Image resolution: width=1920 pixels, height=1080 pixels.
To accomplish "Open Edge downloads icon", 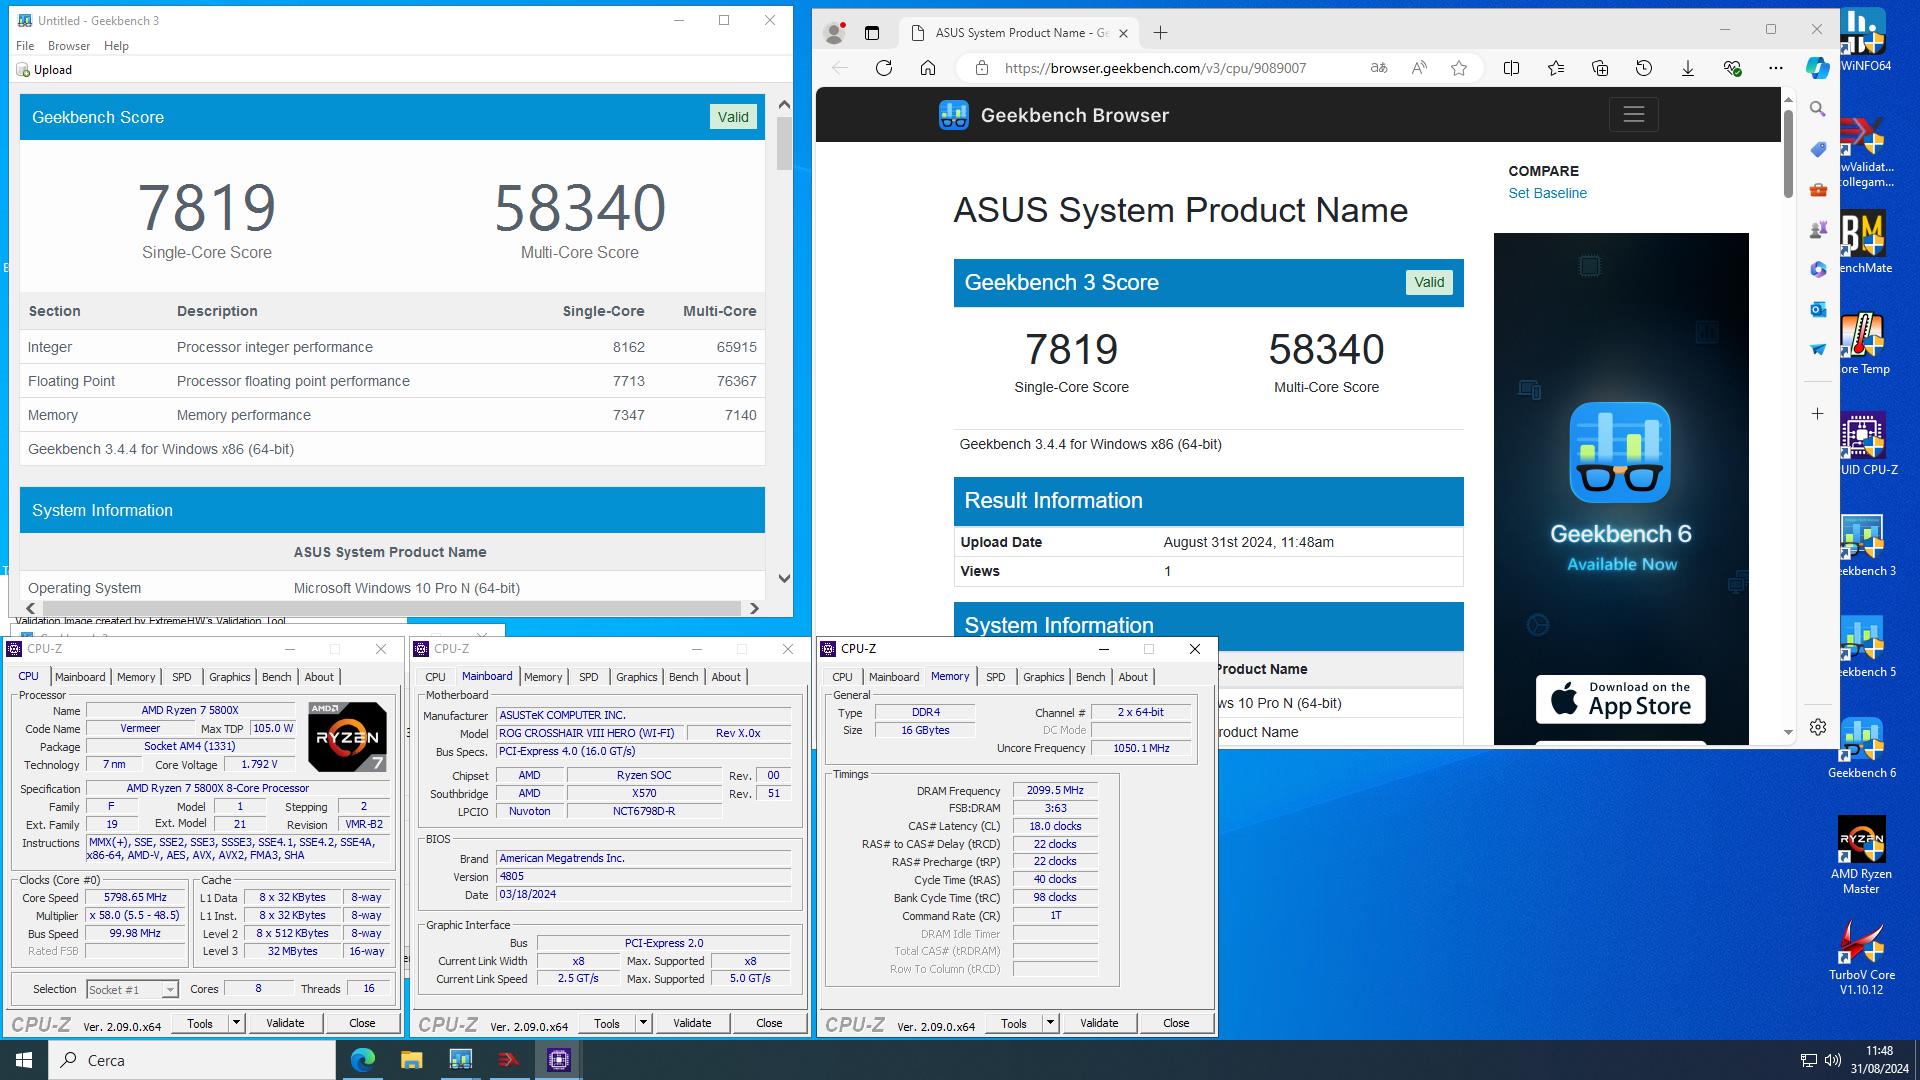I will pos(1688,68).
